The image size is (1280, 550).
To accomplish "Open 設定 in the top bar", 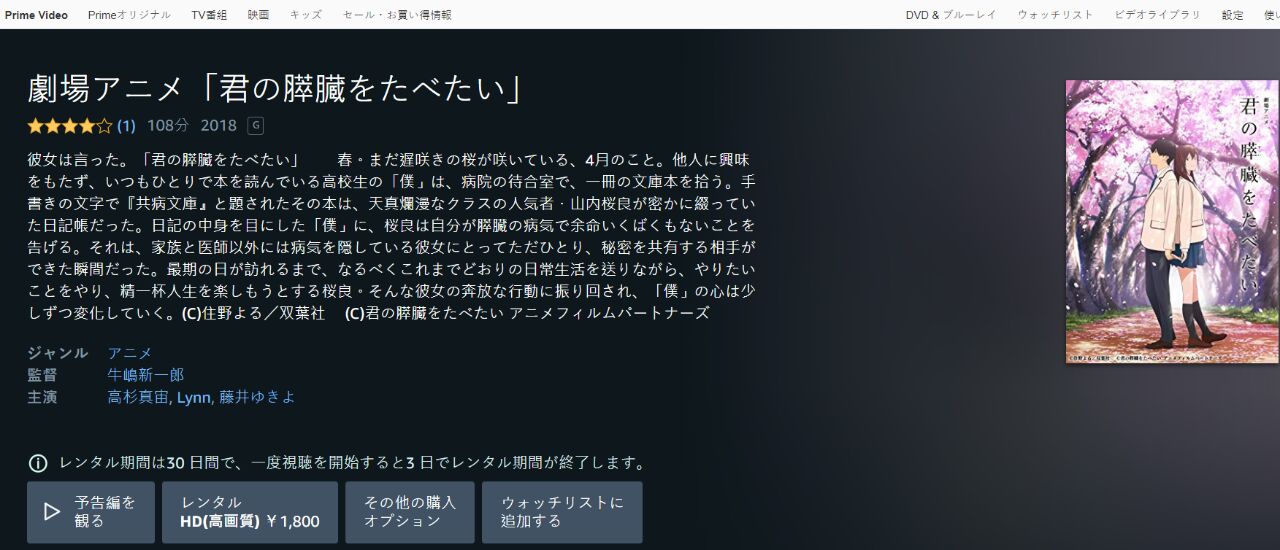I will tap(1232, 15).
